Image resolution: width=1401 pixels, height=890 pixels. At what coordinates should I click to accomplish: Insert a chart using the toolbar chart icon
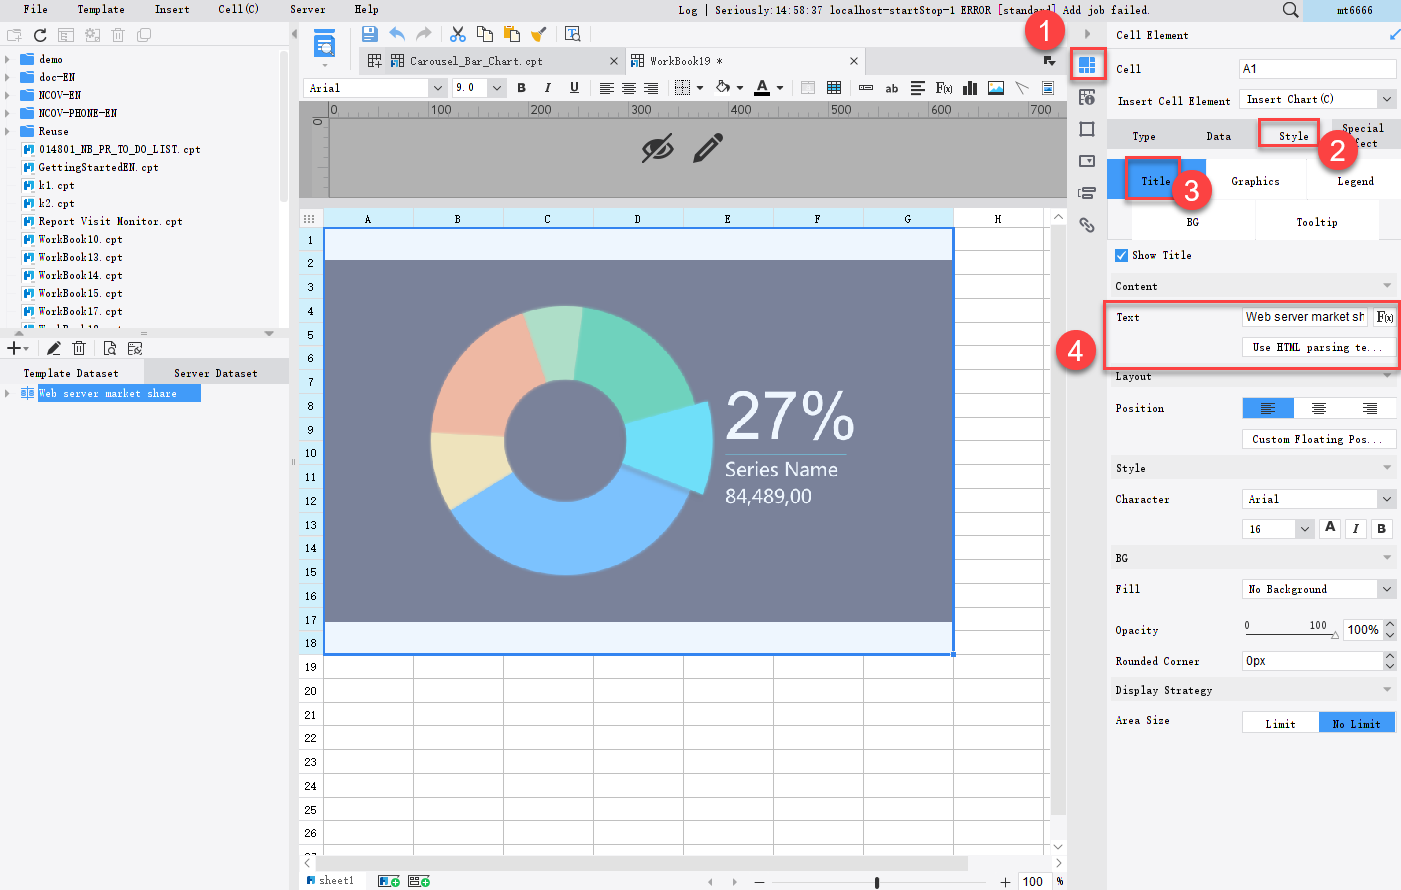[969, 87]
